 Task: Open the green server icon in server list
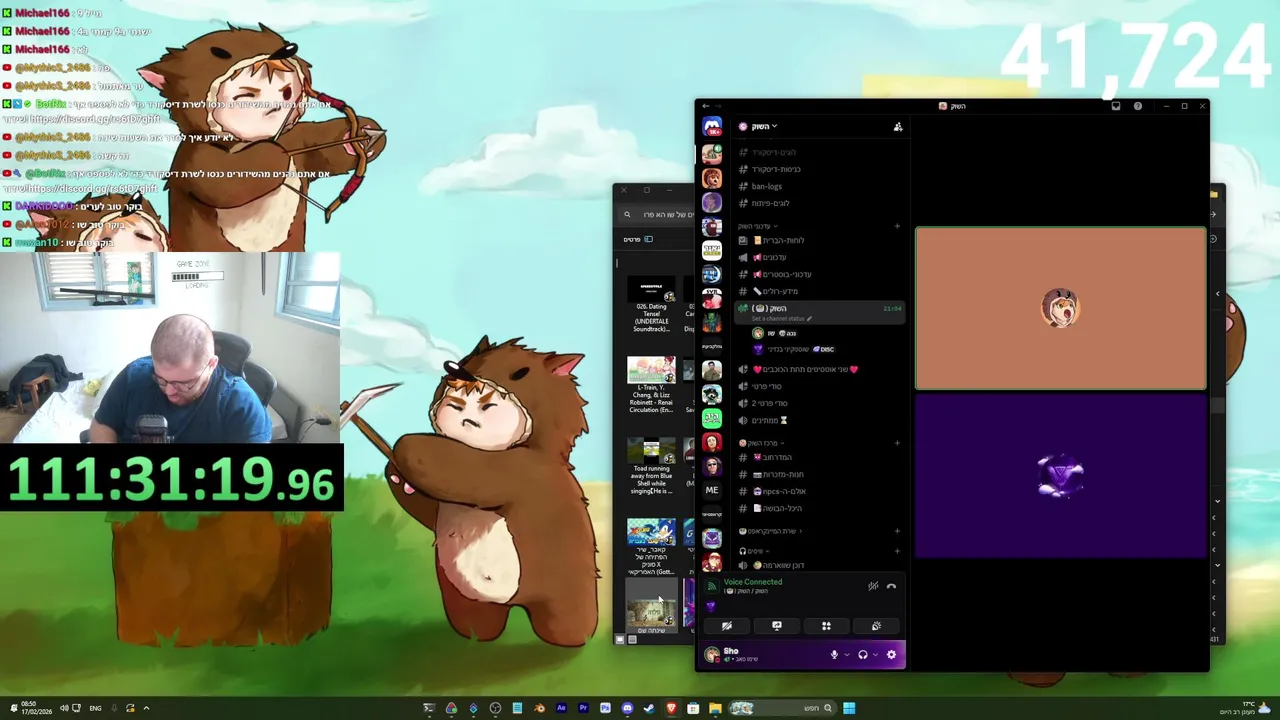[x=712, y=418]
